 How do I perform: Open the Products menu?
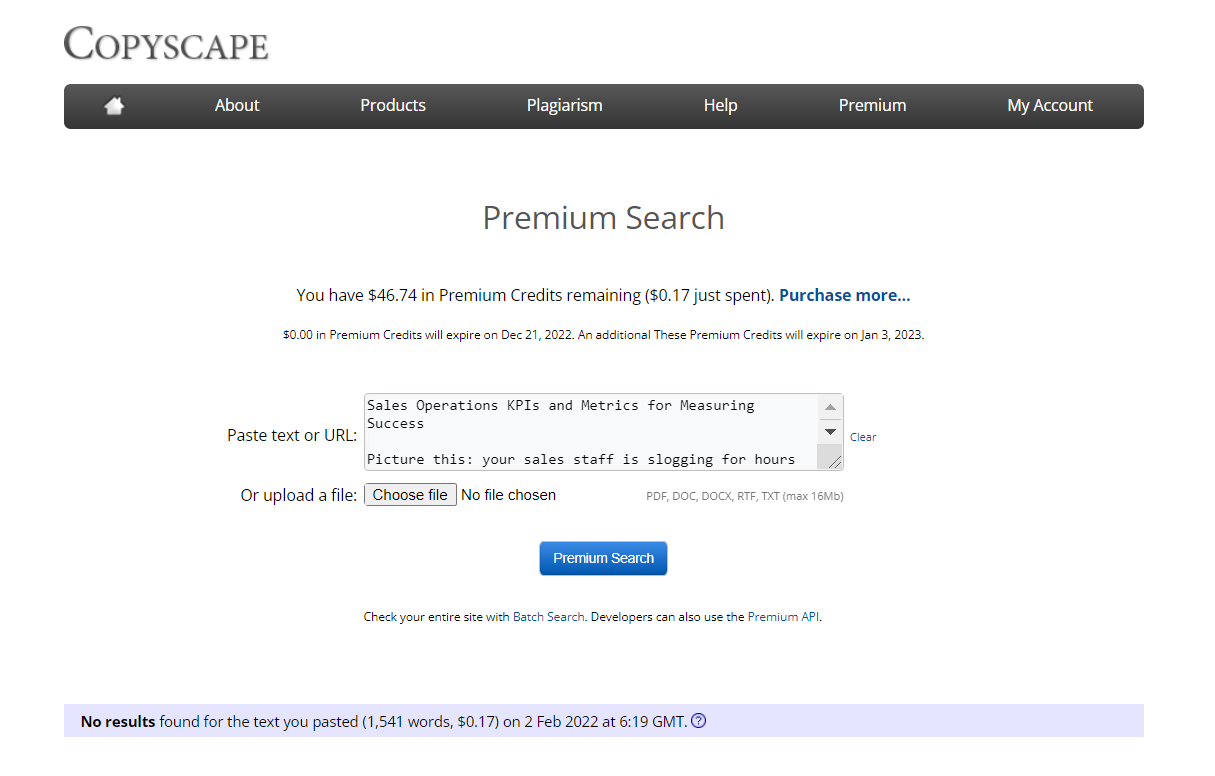[393, 106]
